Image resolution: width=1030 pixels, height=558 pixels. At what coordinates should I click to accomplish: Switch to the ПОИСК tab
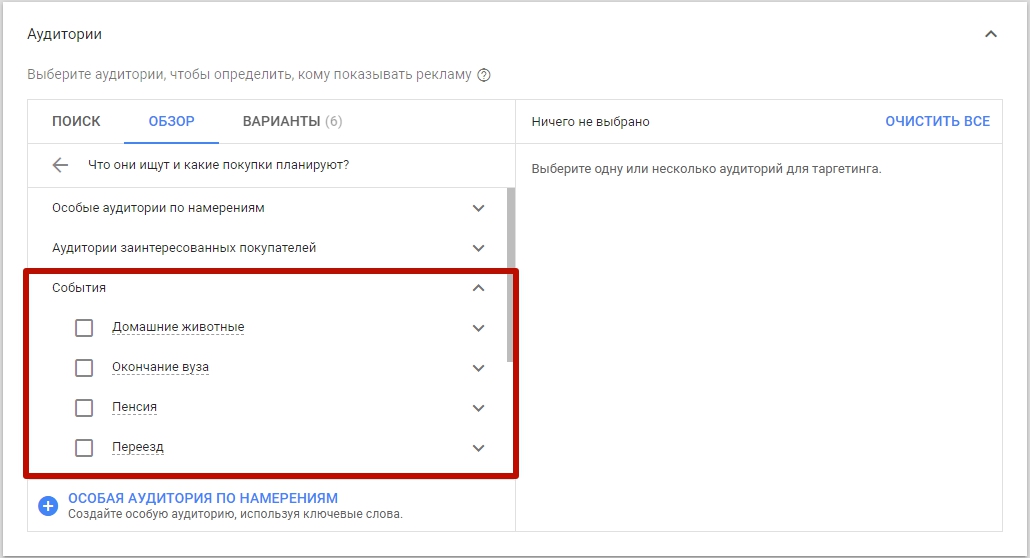pos(76,122)
